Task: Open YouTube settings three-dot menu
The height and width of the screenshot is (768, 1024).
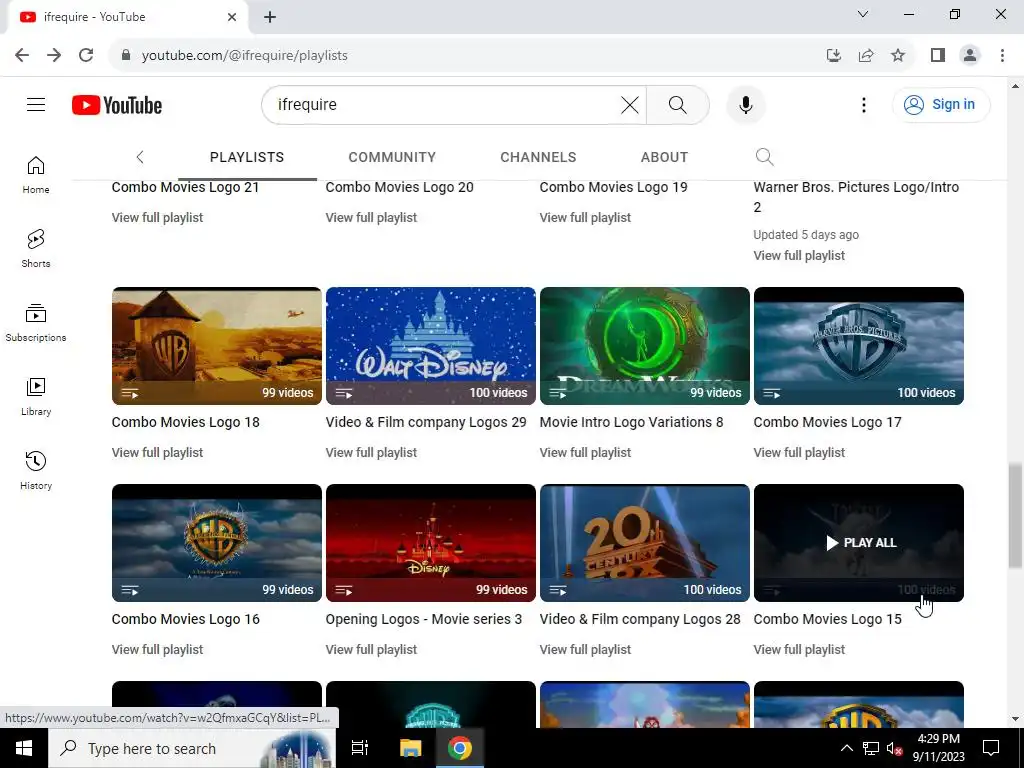Action: pos(863,104)
